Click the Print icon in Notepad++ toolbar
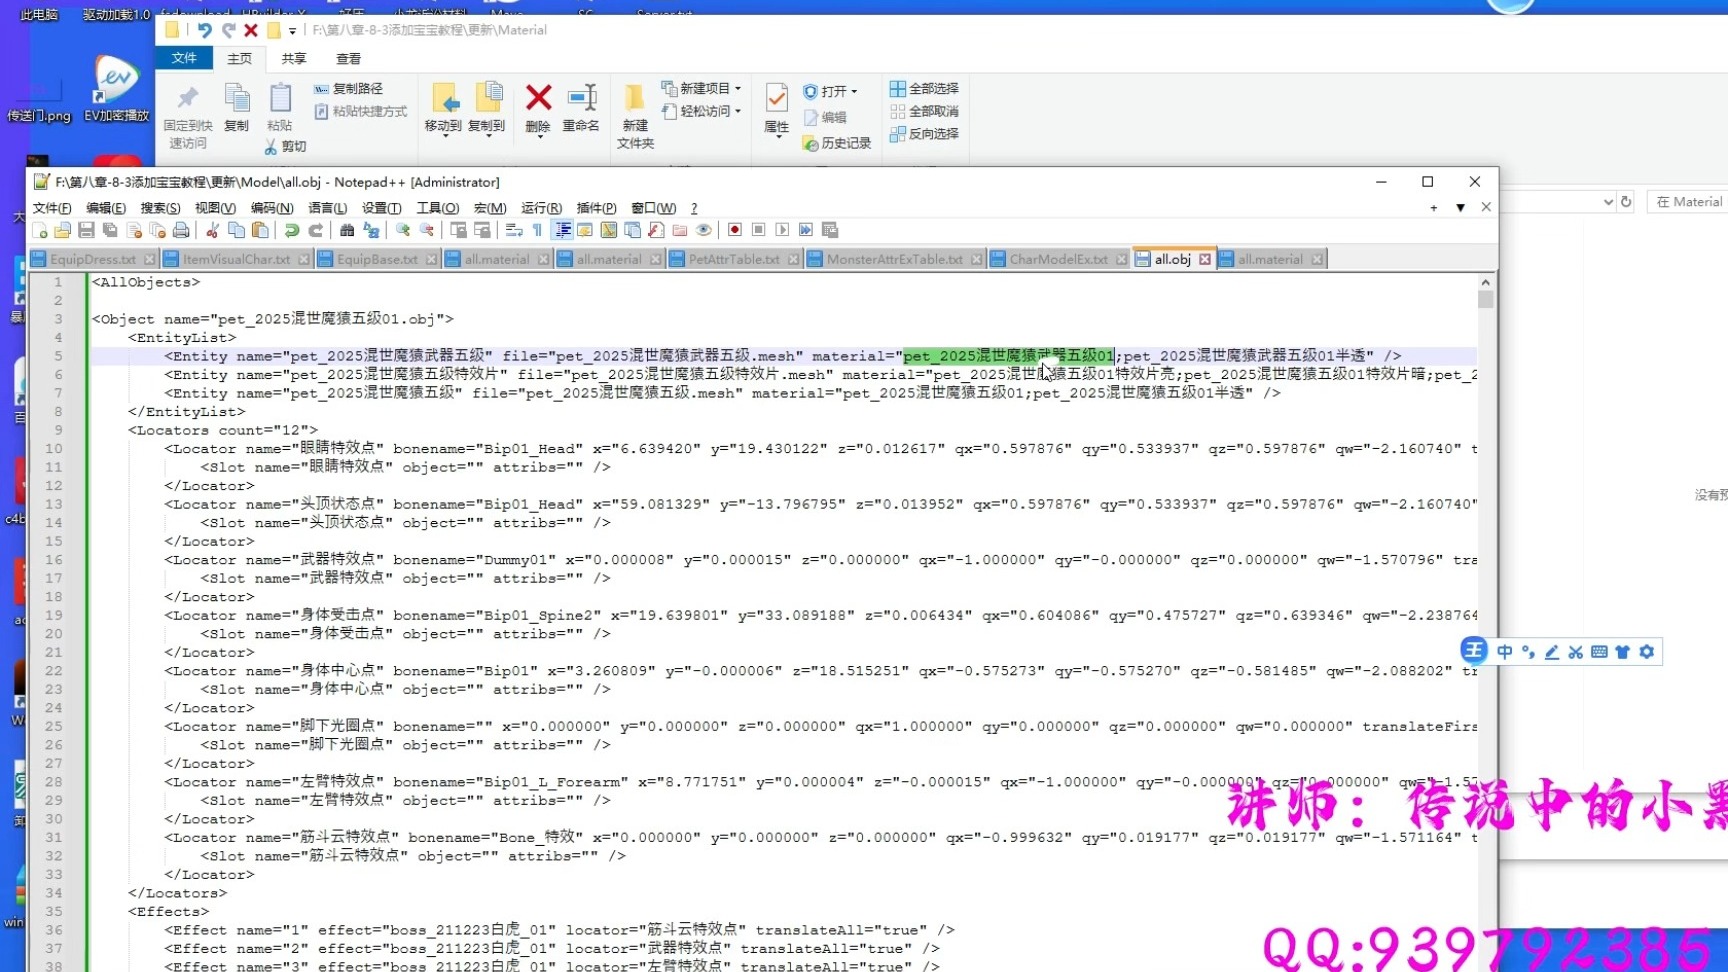 click(x=181, y=230)
